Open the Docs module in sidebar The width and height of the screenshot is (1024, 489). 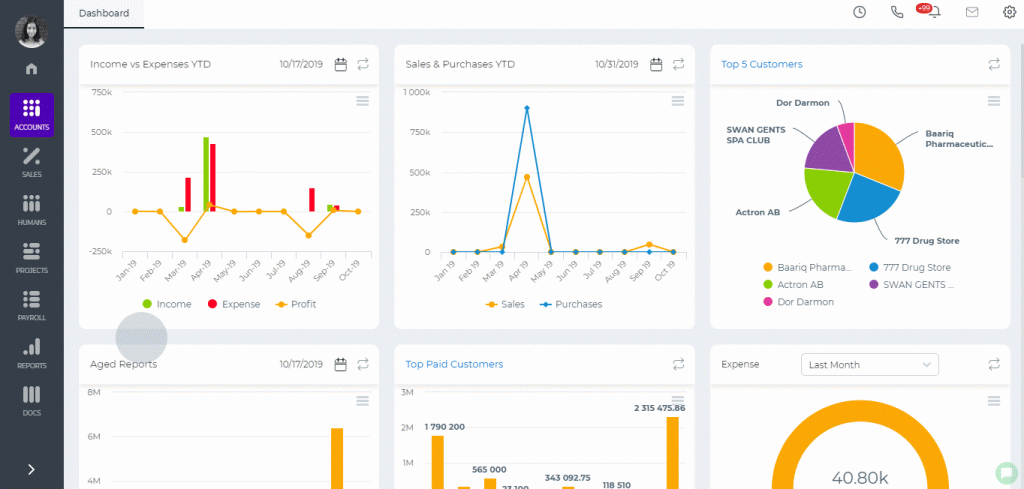(31, 401)
